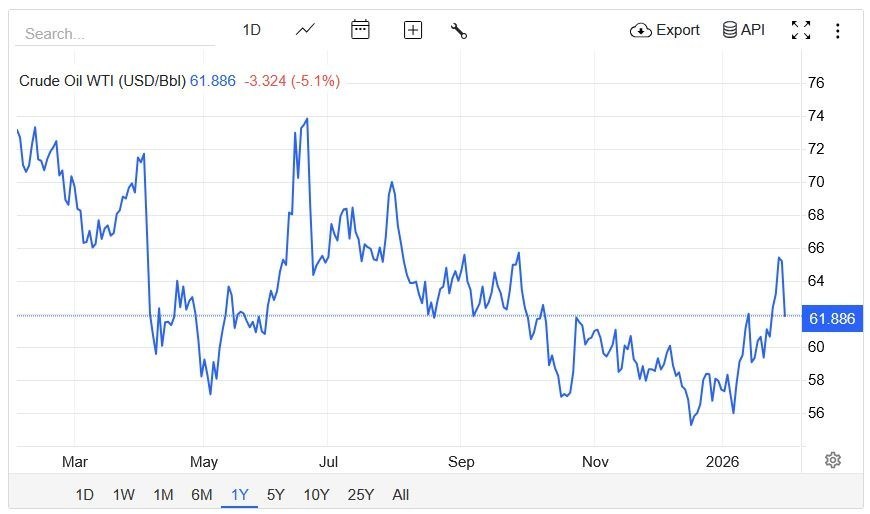Open the 1D interval dropdown
Screen dimensions: 870x514
[x=251, y=30]
